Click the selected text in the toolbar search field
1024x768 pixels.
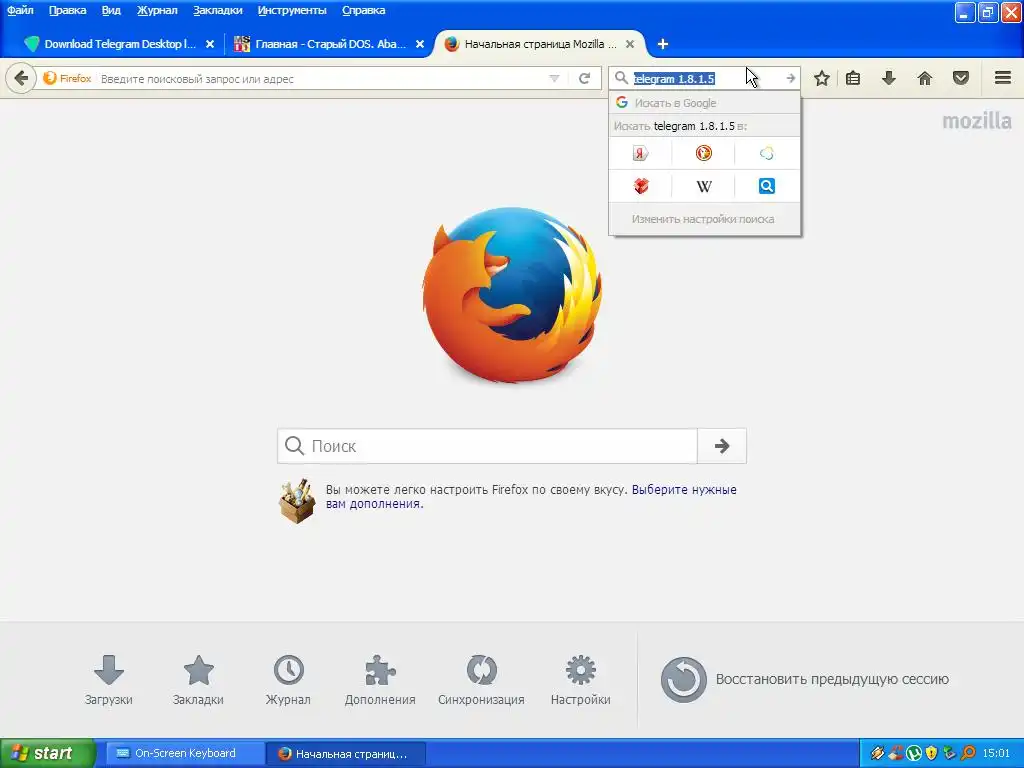[674, 78]
